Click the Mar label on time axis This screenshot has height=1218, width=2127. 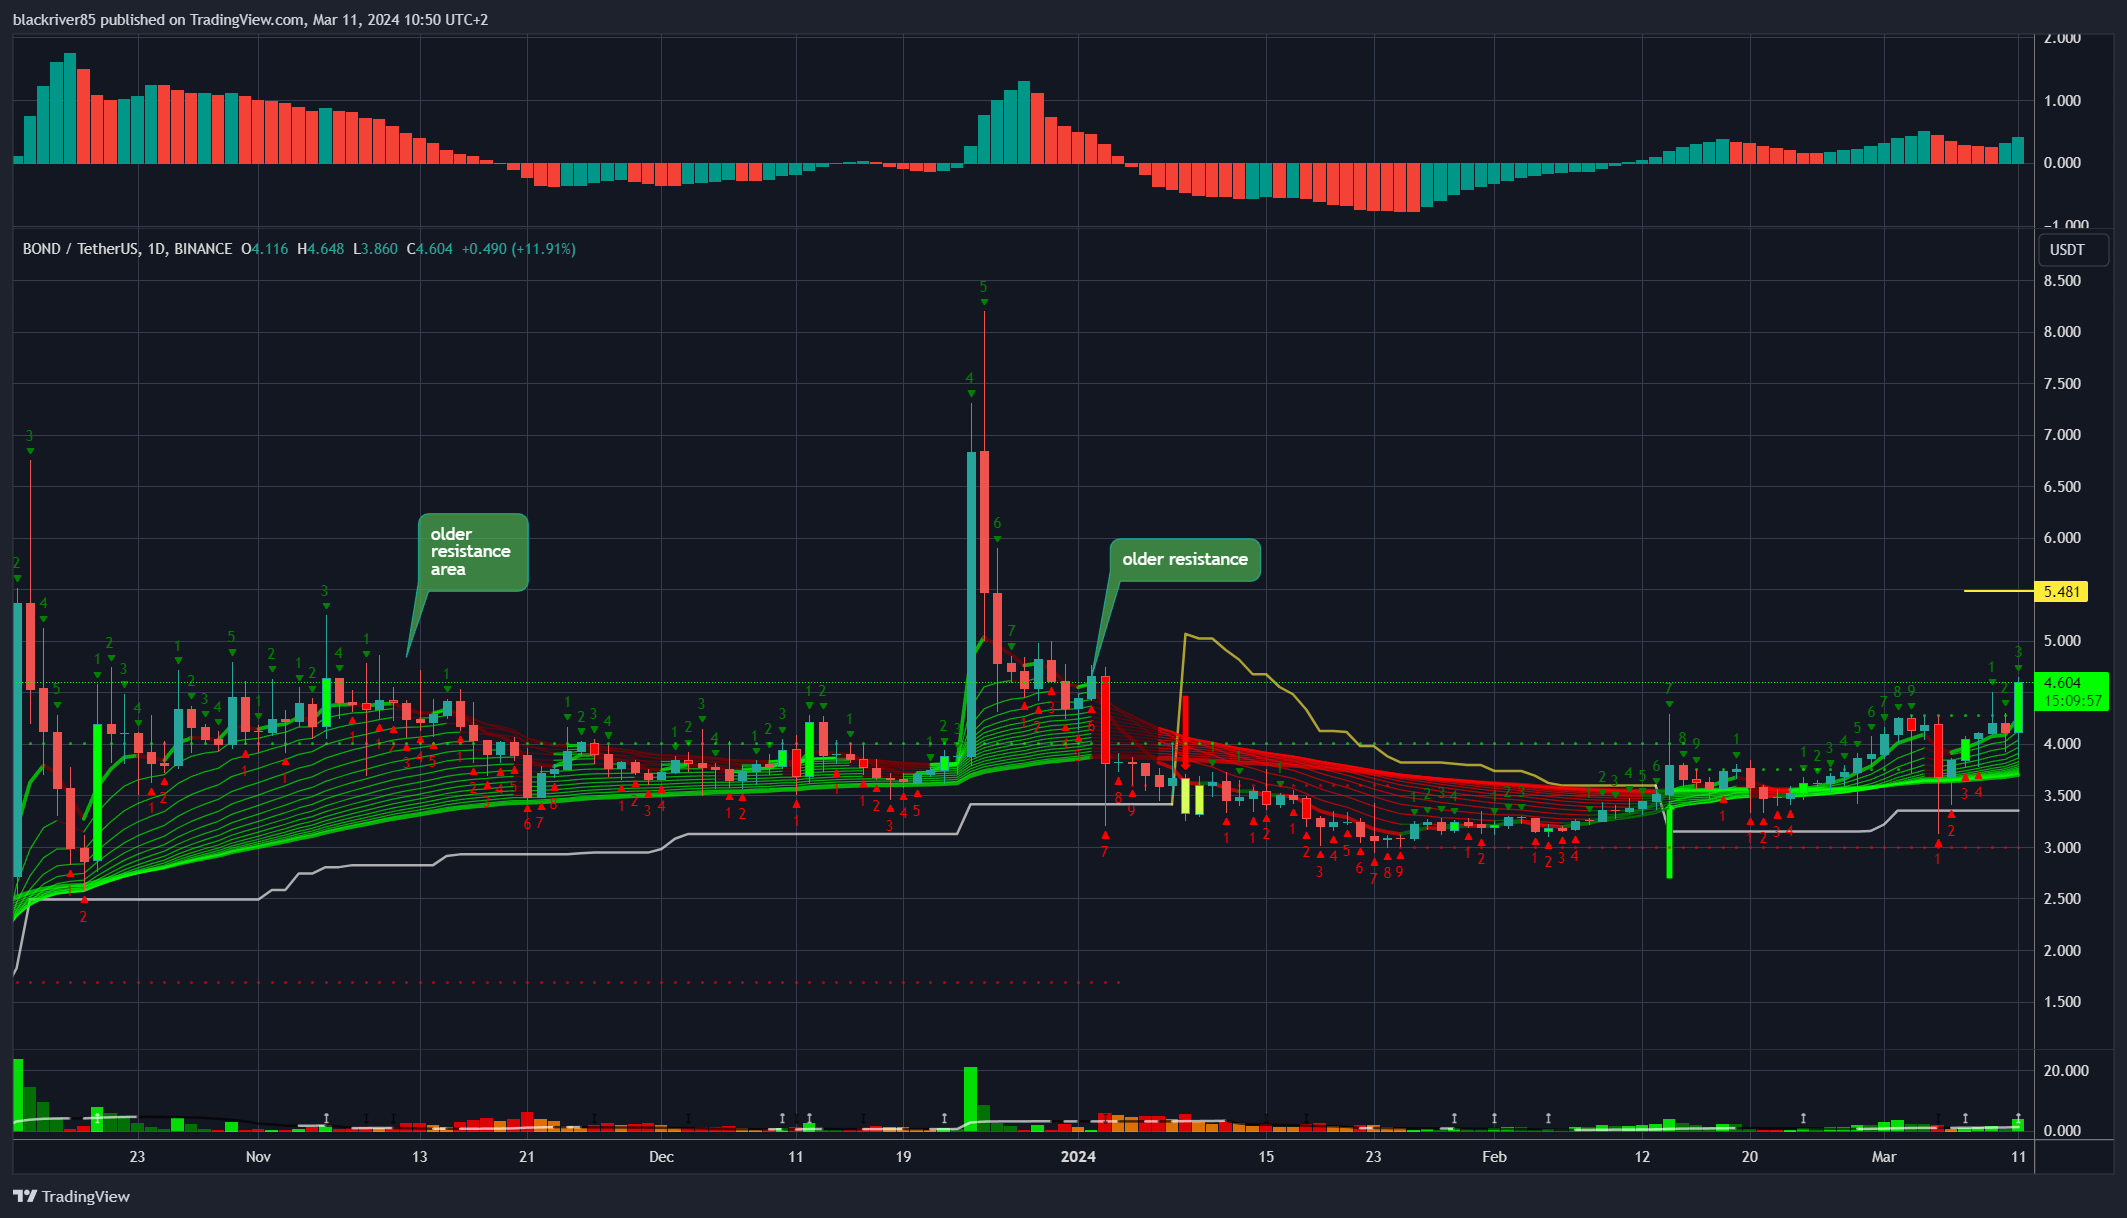[1884, 1157]
